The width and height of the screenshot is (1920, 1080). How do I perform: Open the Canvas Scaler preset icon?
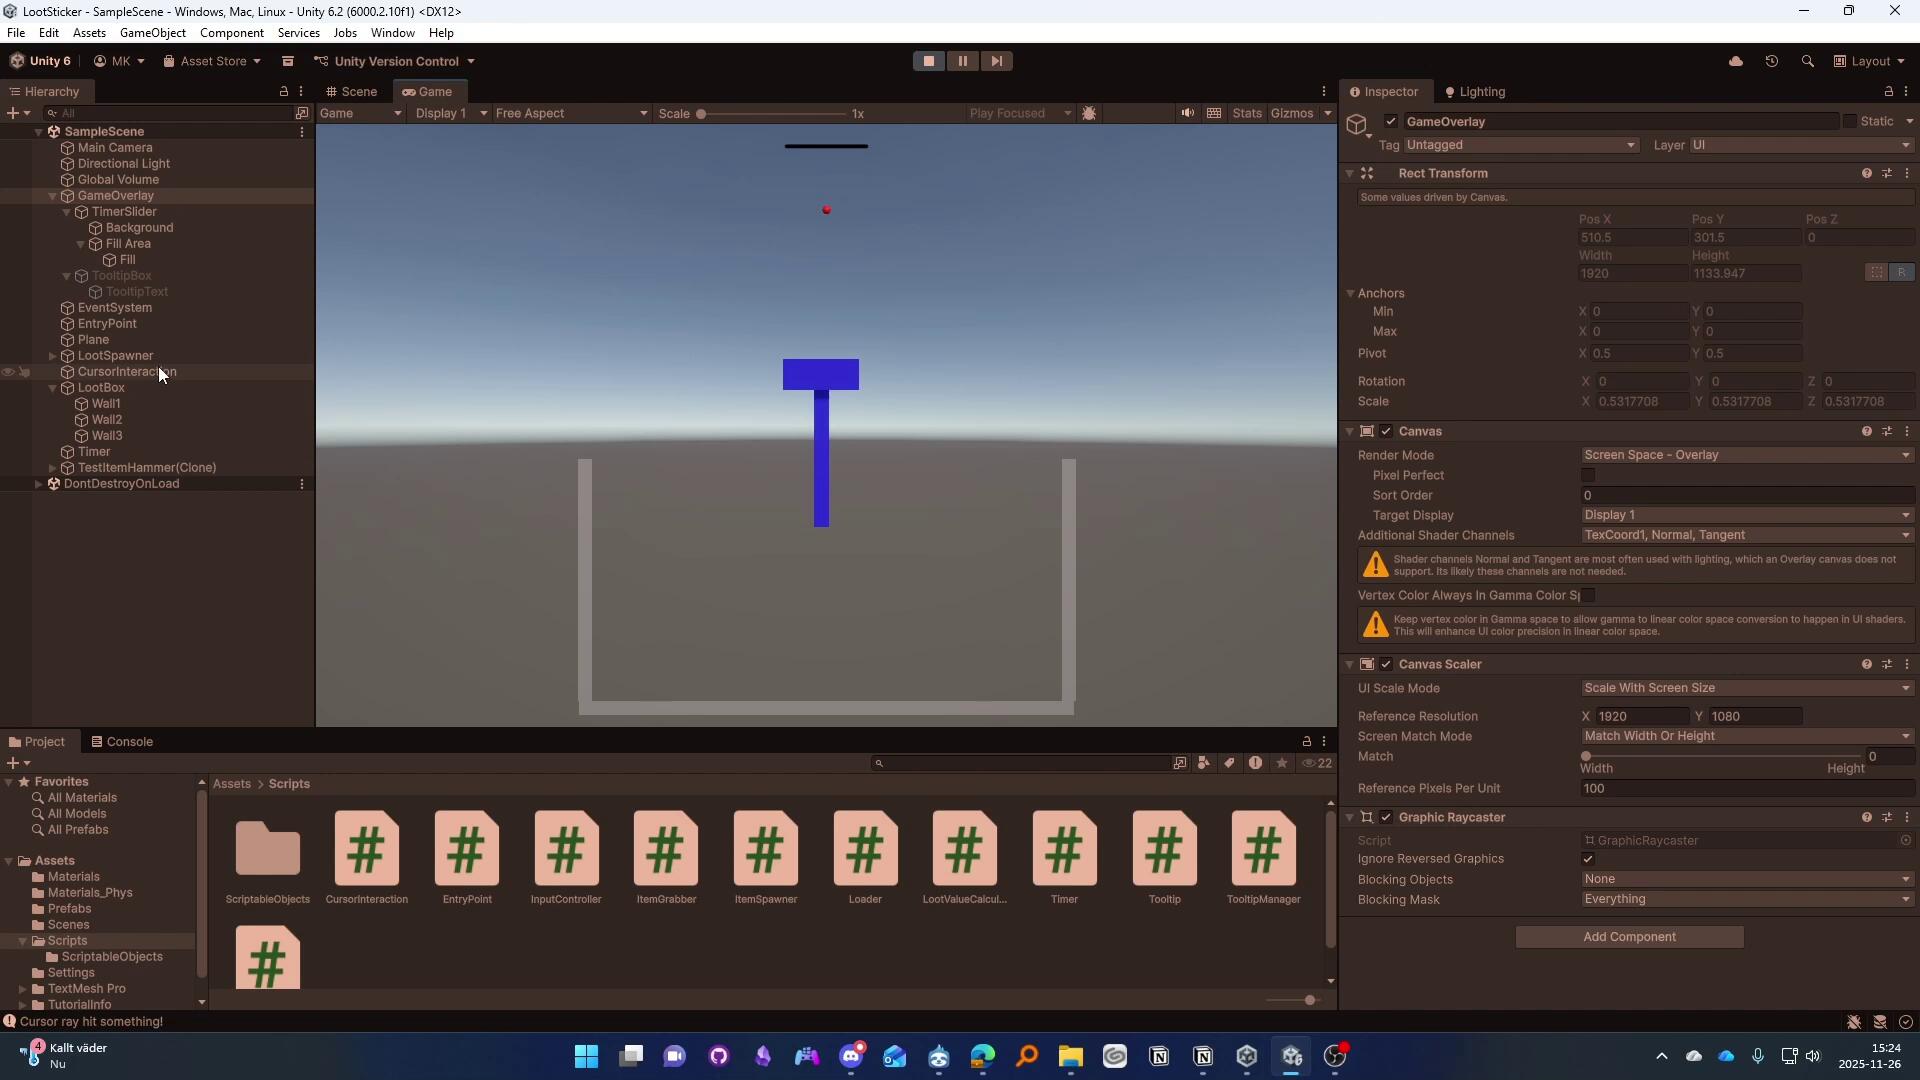pos(1887,664)
